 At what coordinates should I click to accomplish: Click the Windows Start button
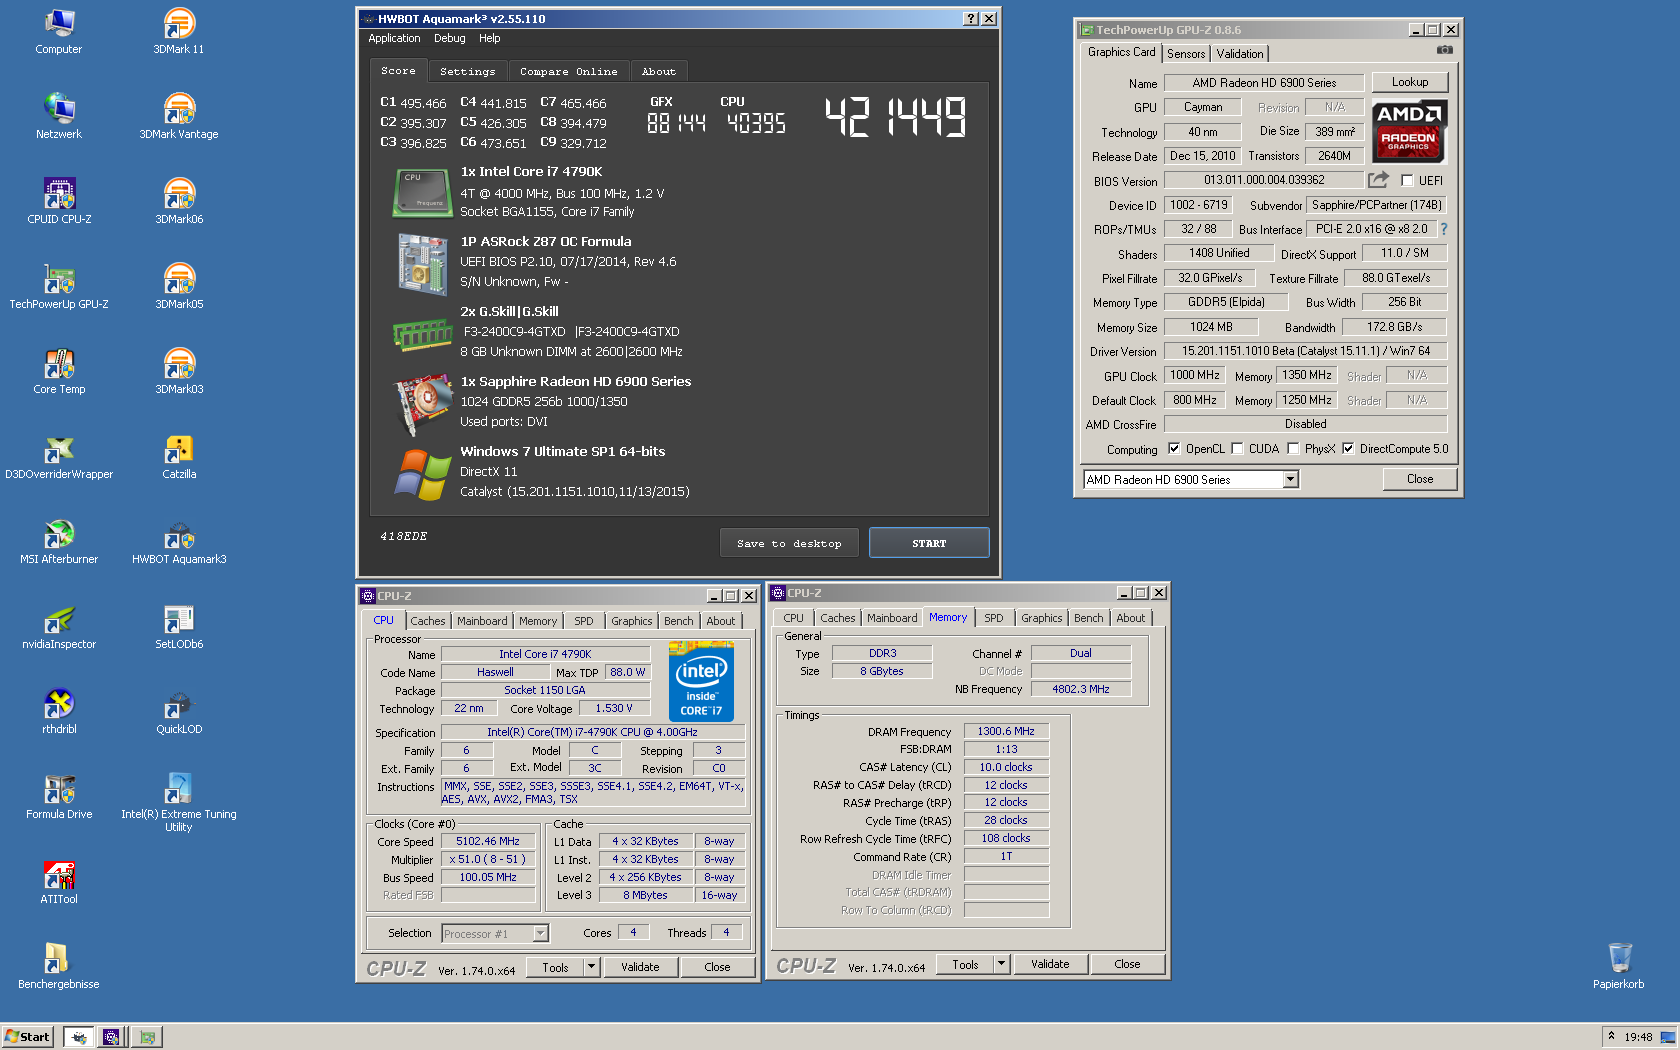27,1036
